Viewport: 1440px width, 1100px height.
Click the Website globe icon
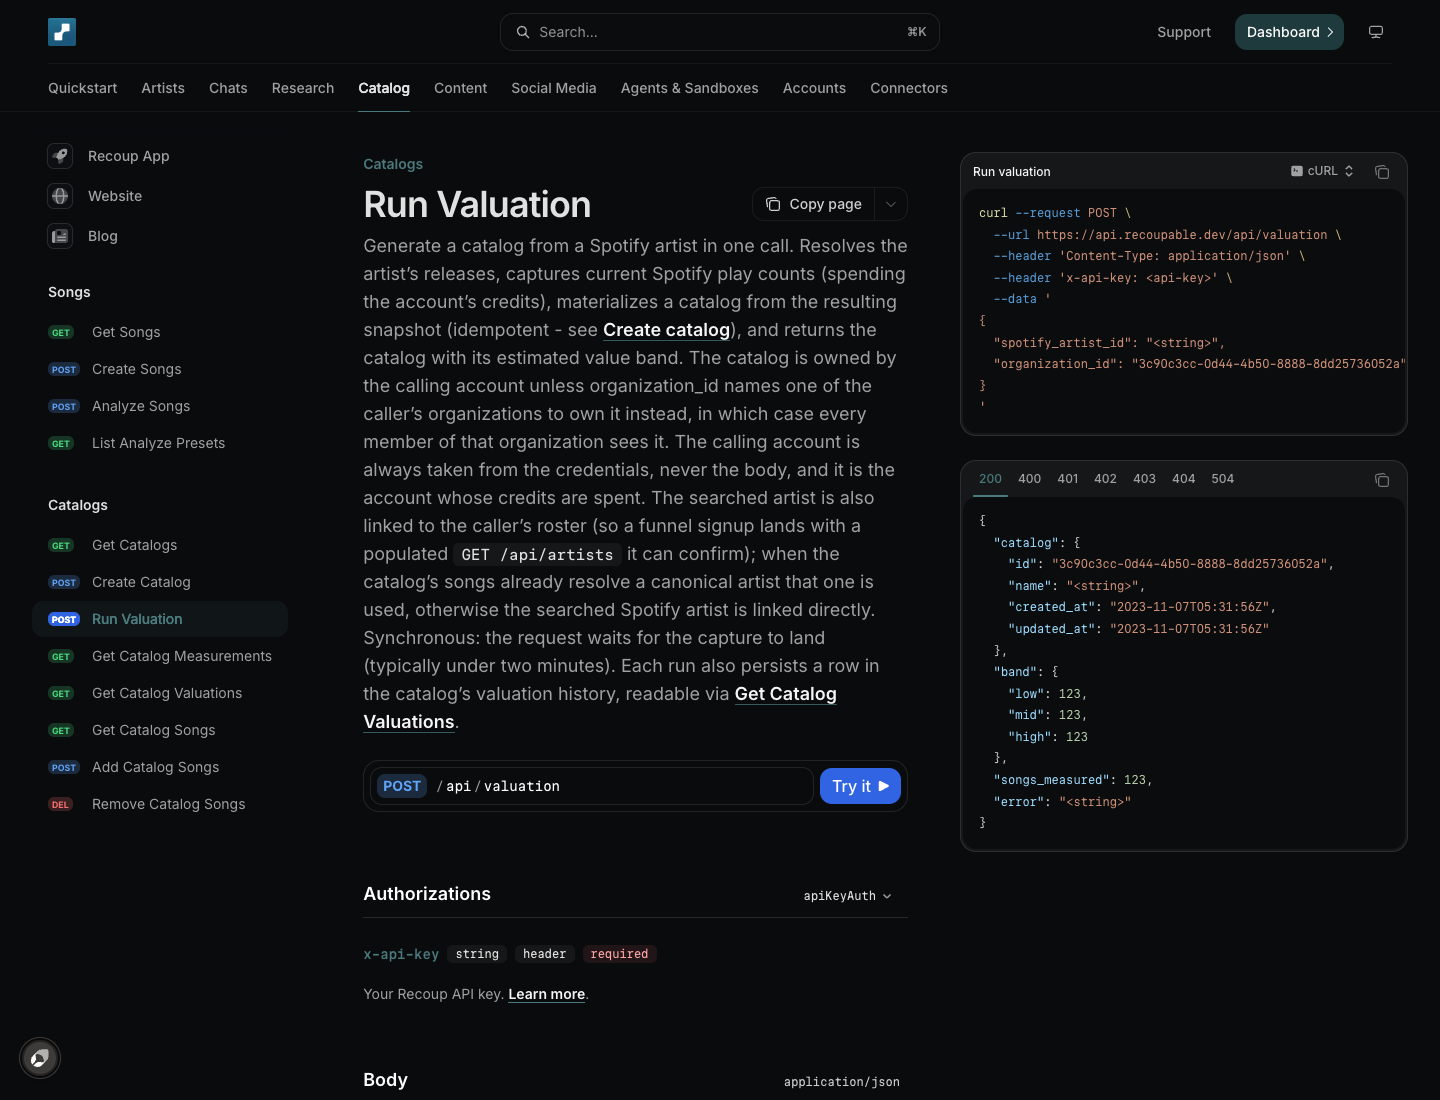pos(60,196)
